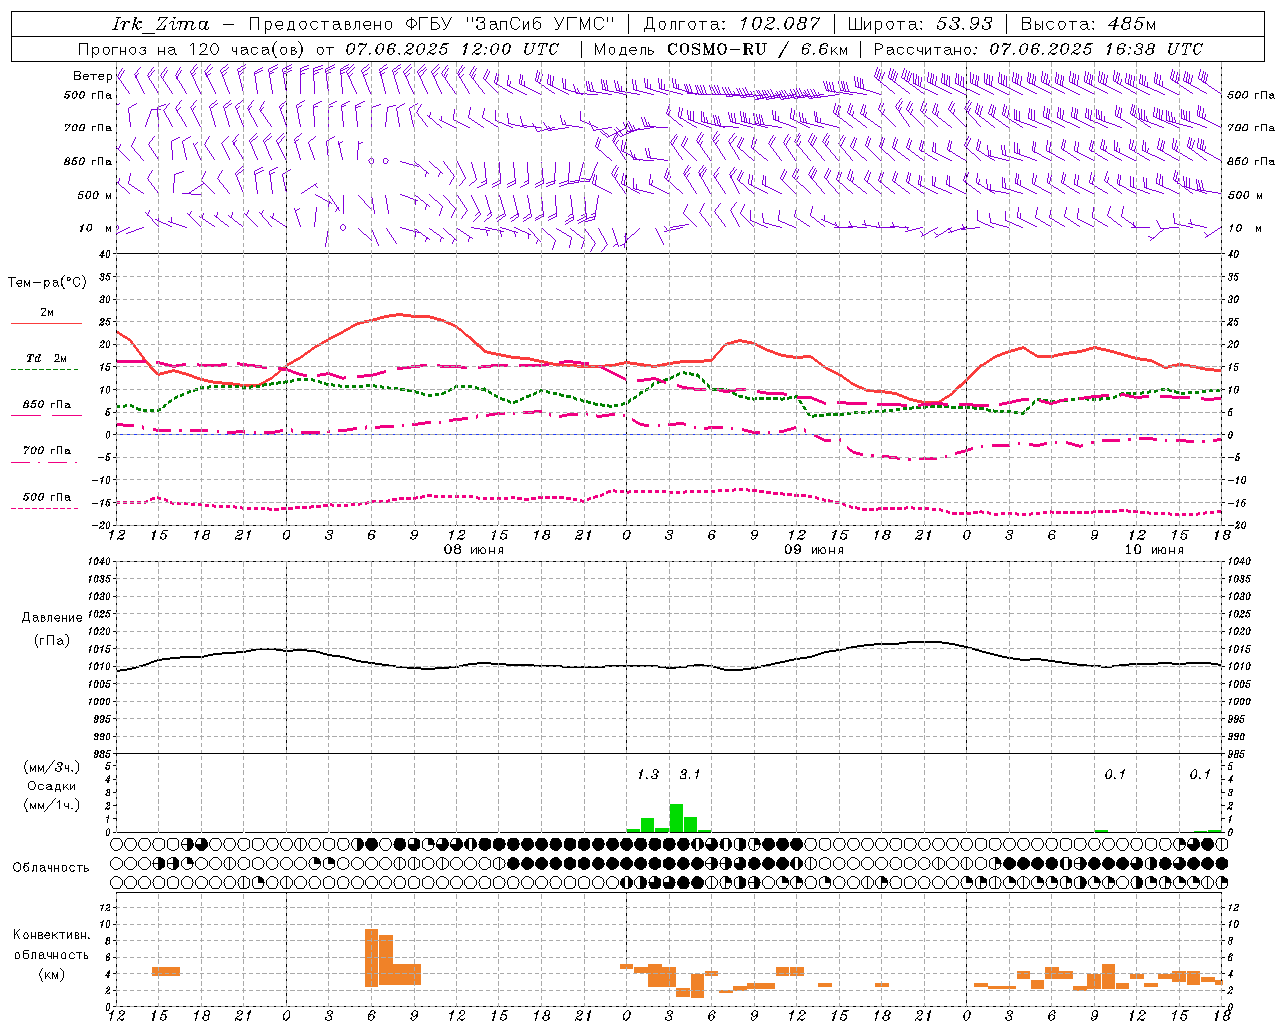The width and height of the screenshot is (1280, 1024).
Task: Click the solid red 2м legend line
Action: (x=46, y=323)
